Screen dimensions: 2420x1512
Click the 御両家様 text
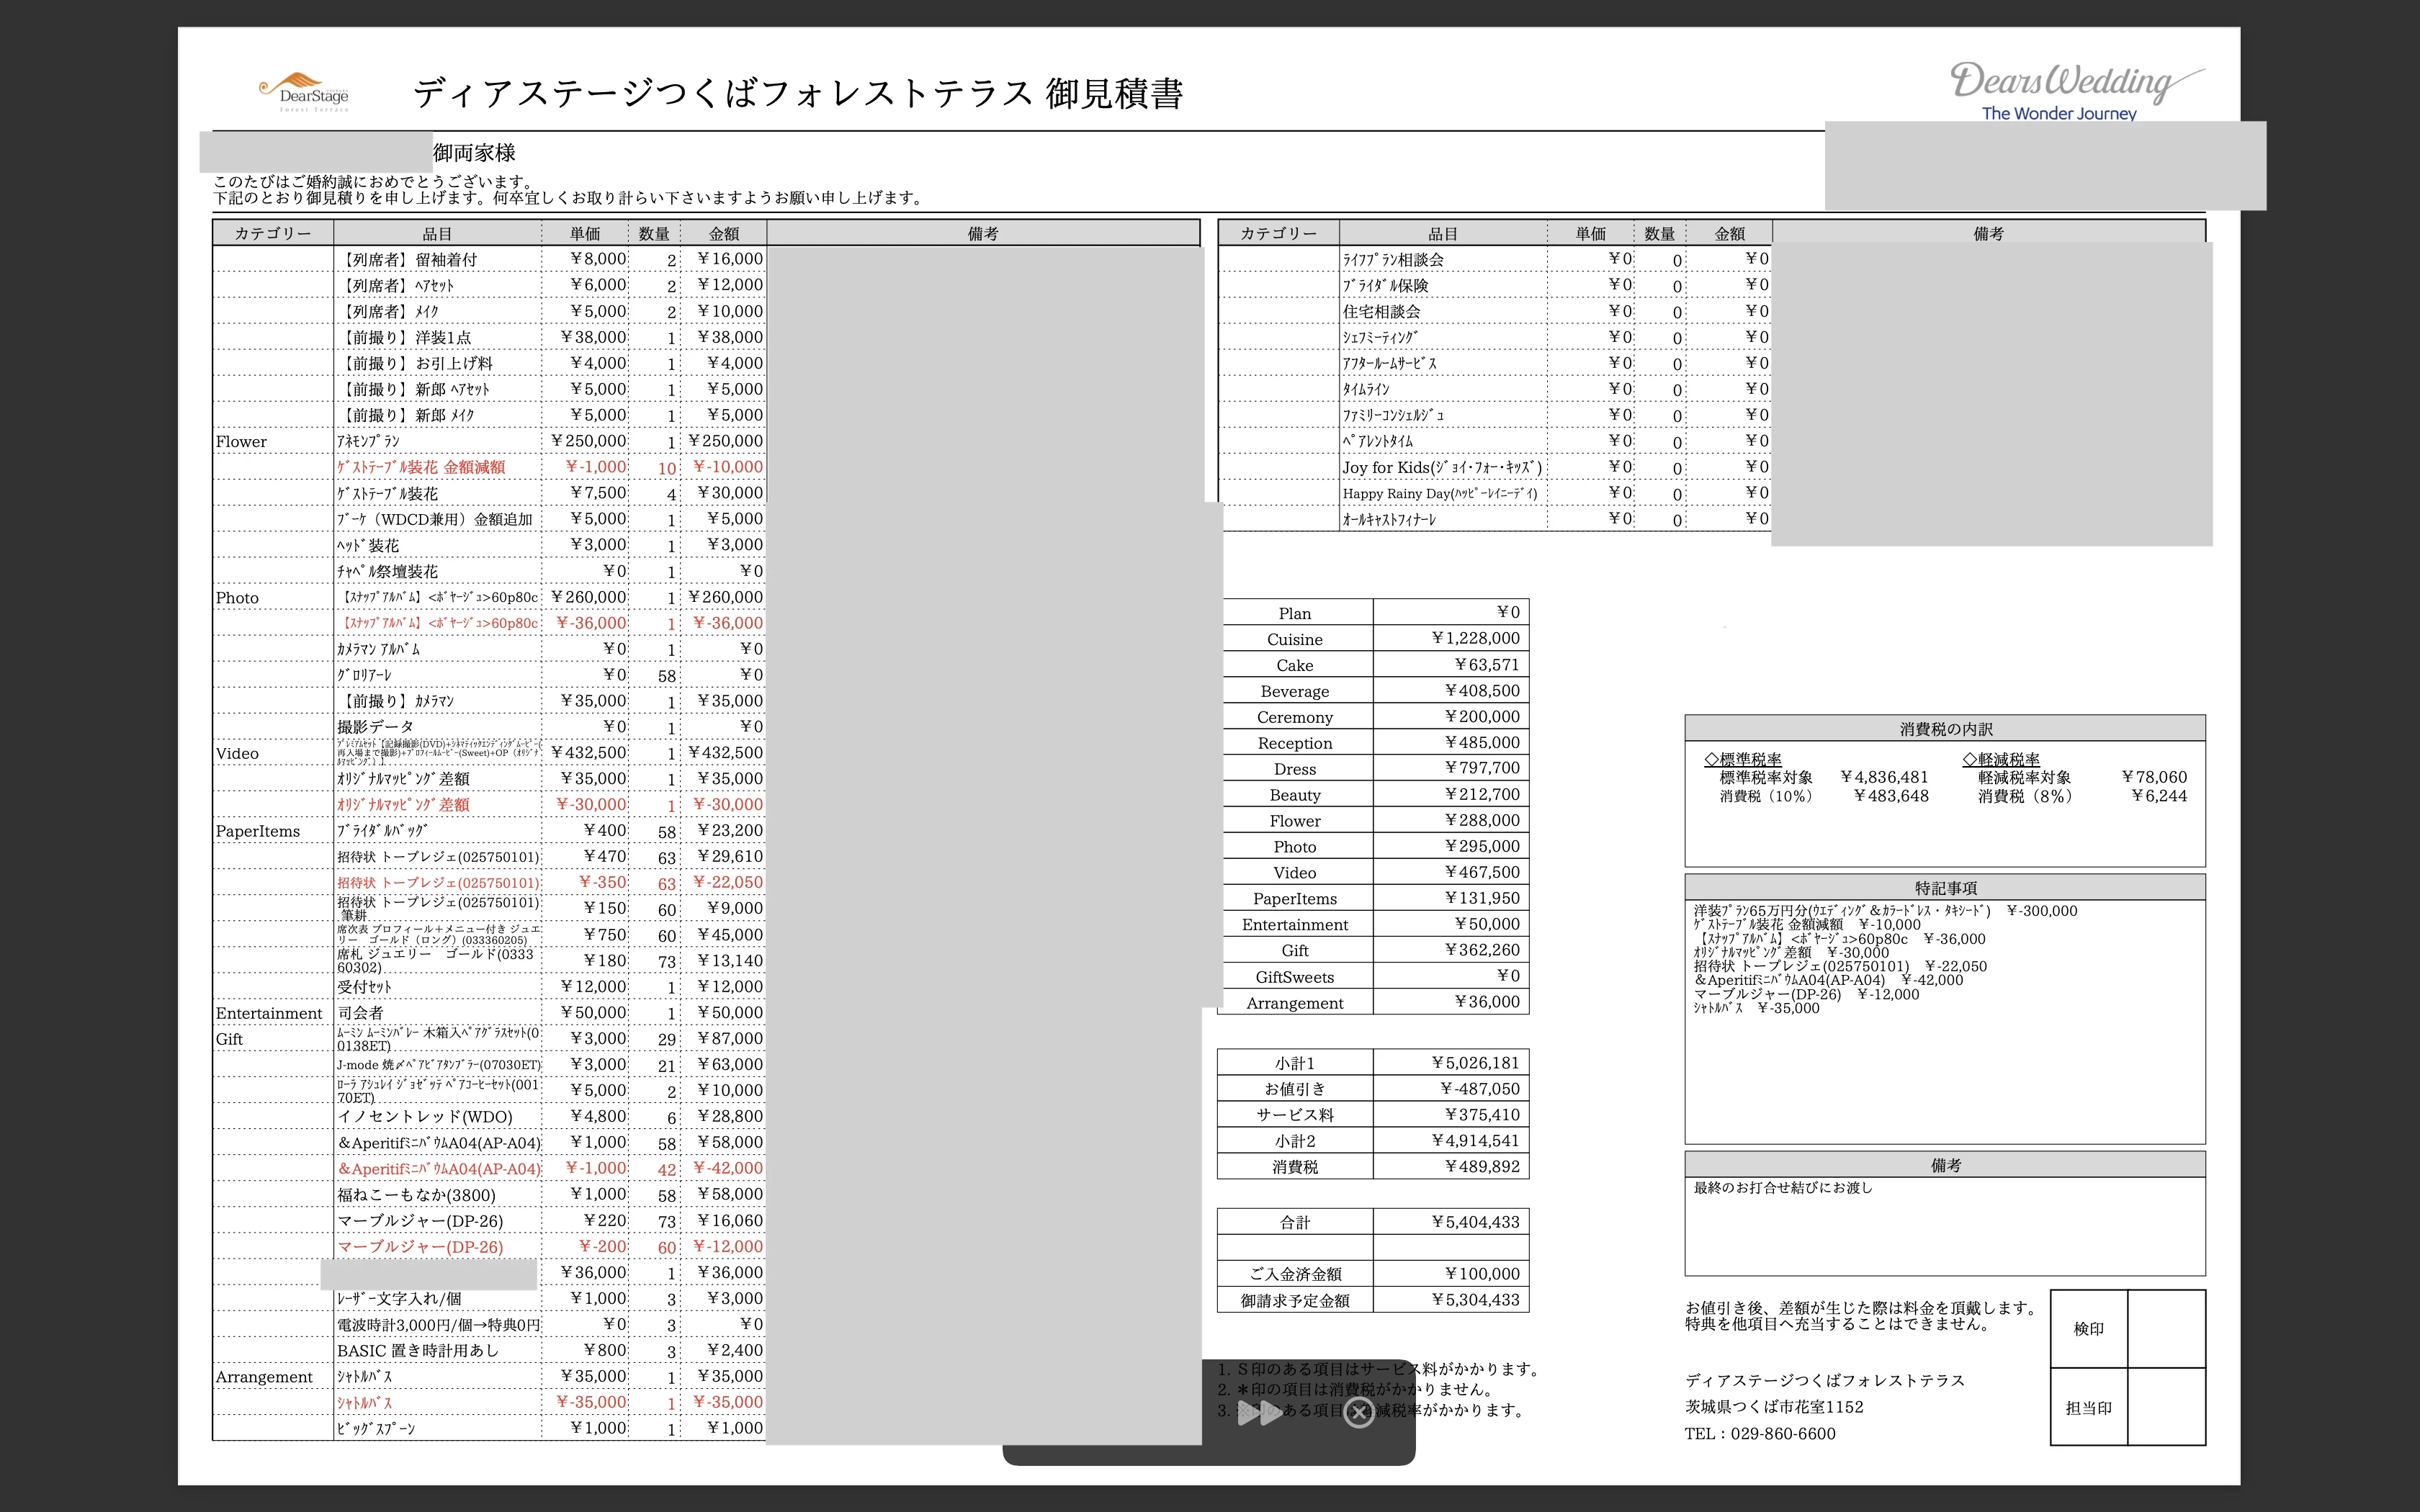tap(474, 153)
